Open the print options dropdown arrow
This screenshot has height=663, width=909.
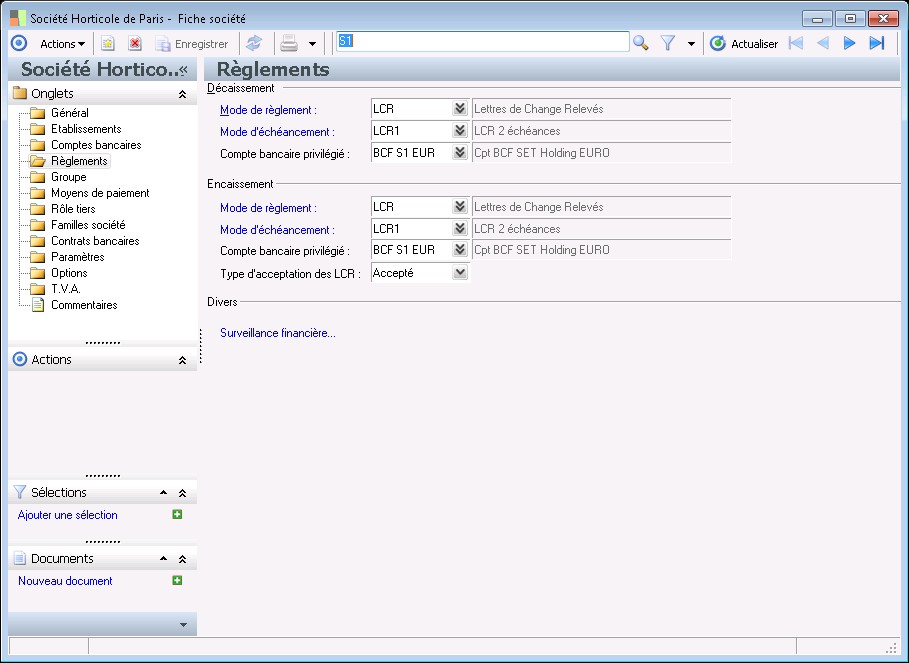[312, 44]
